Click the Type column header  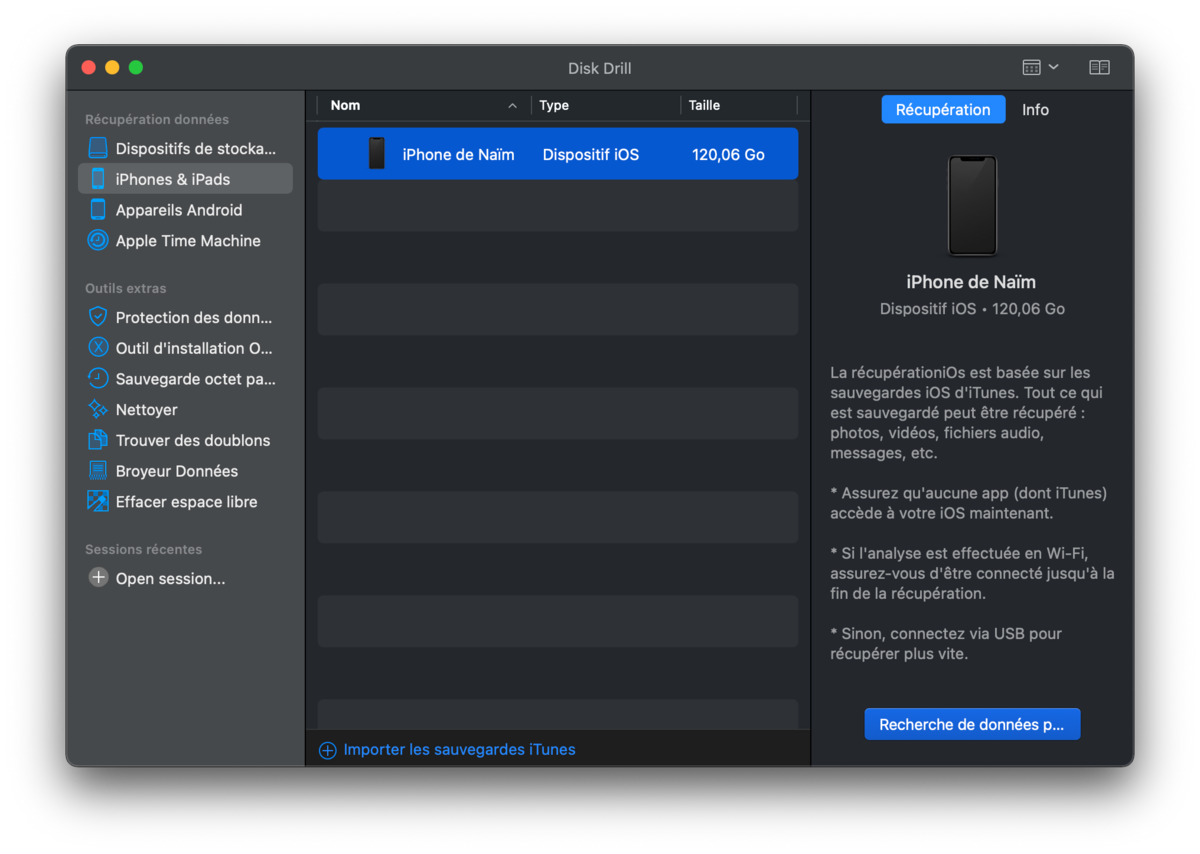coord(606,105)
